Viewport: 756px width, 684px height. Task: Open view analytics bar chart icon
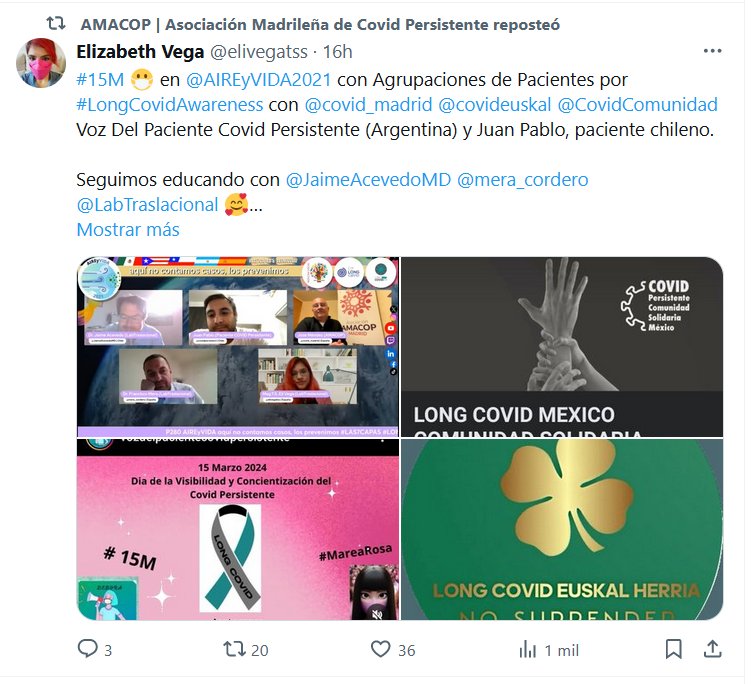[x=527, y=650]
